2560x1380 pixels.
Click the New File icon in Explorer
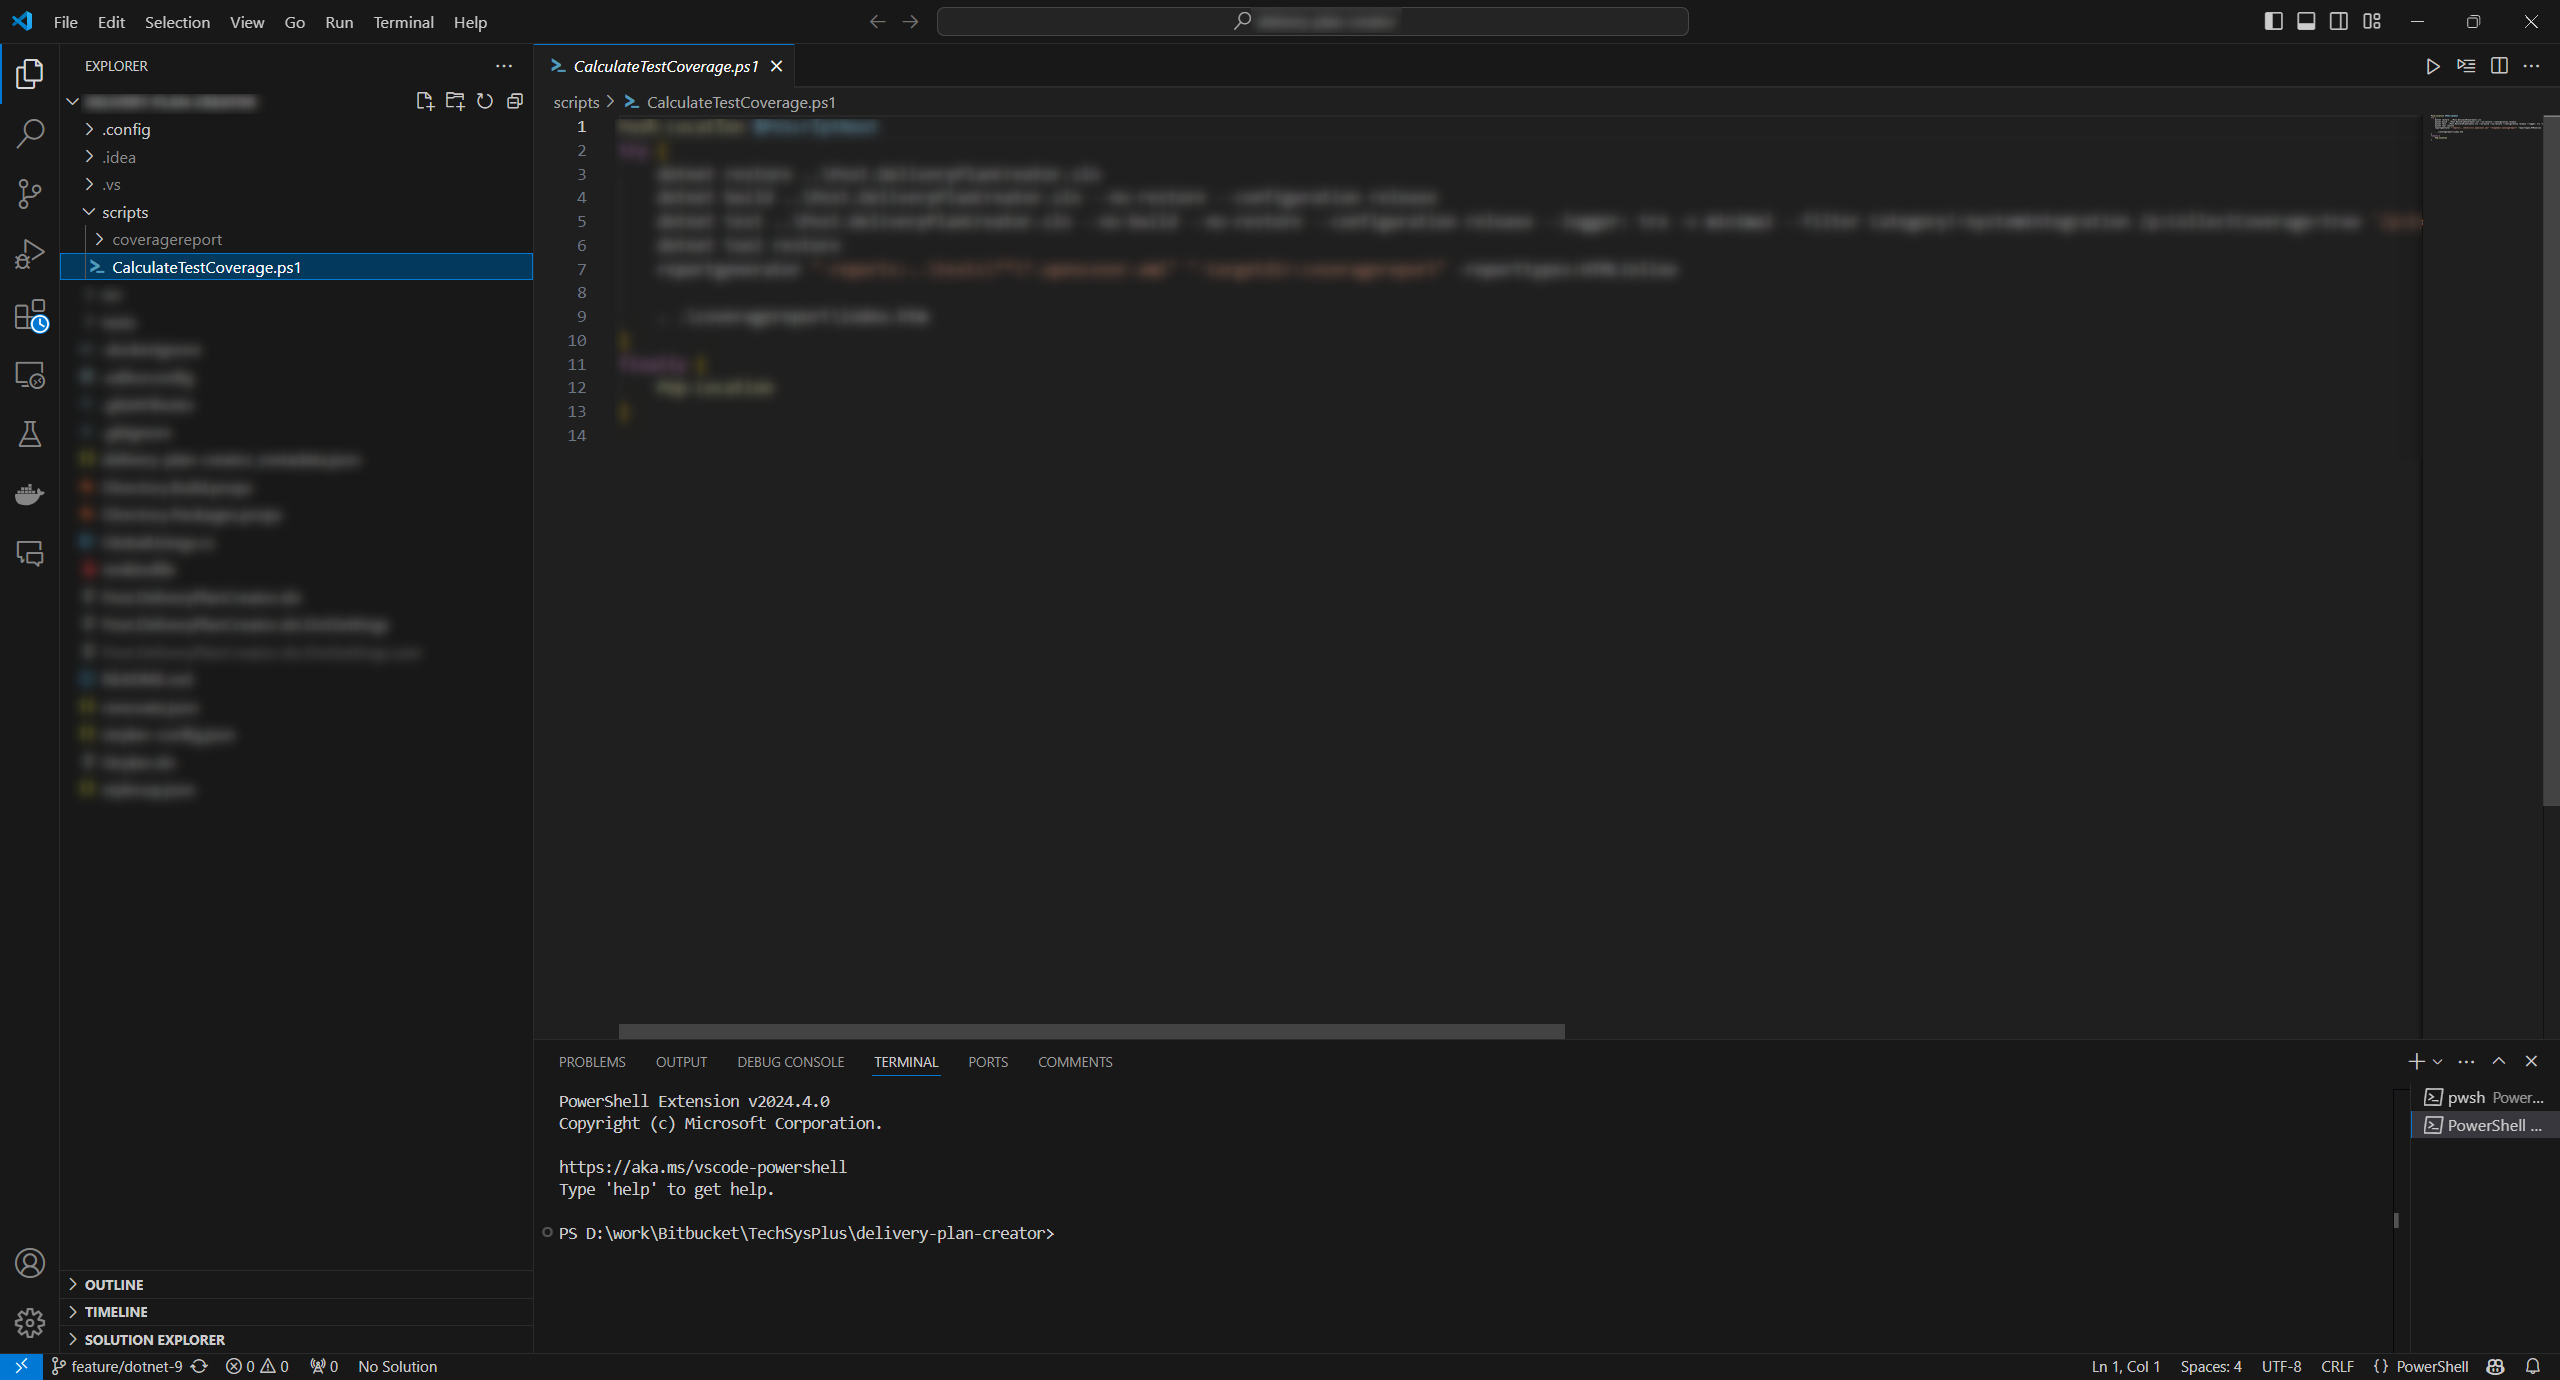[x=425, y=101]
